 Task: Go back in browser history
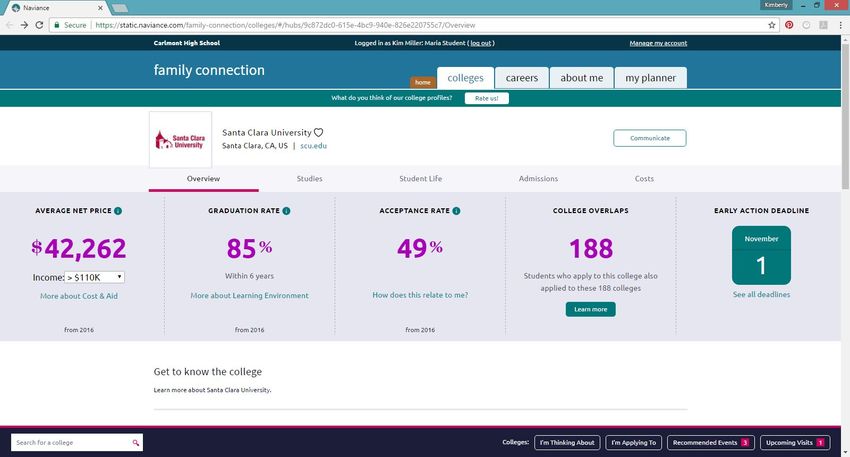pos(9,25)
